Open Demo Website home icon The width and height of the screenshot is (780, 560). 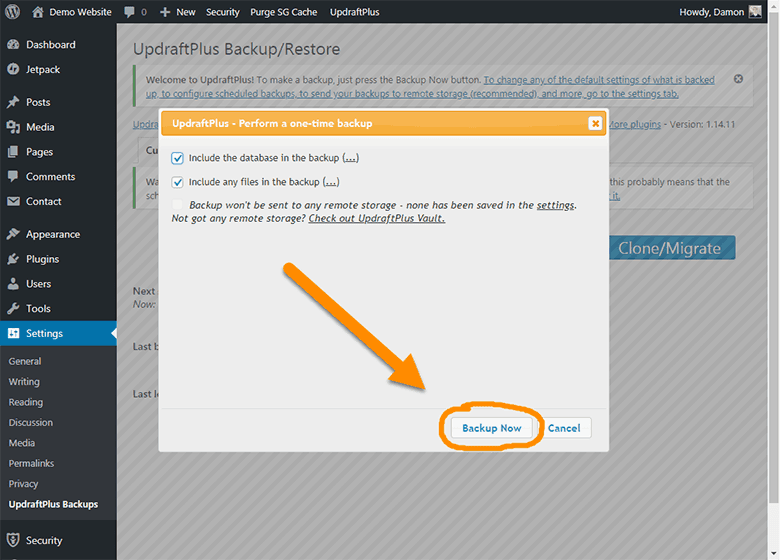point(38,12)
